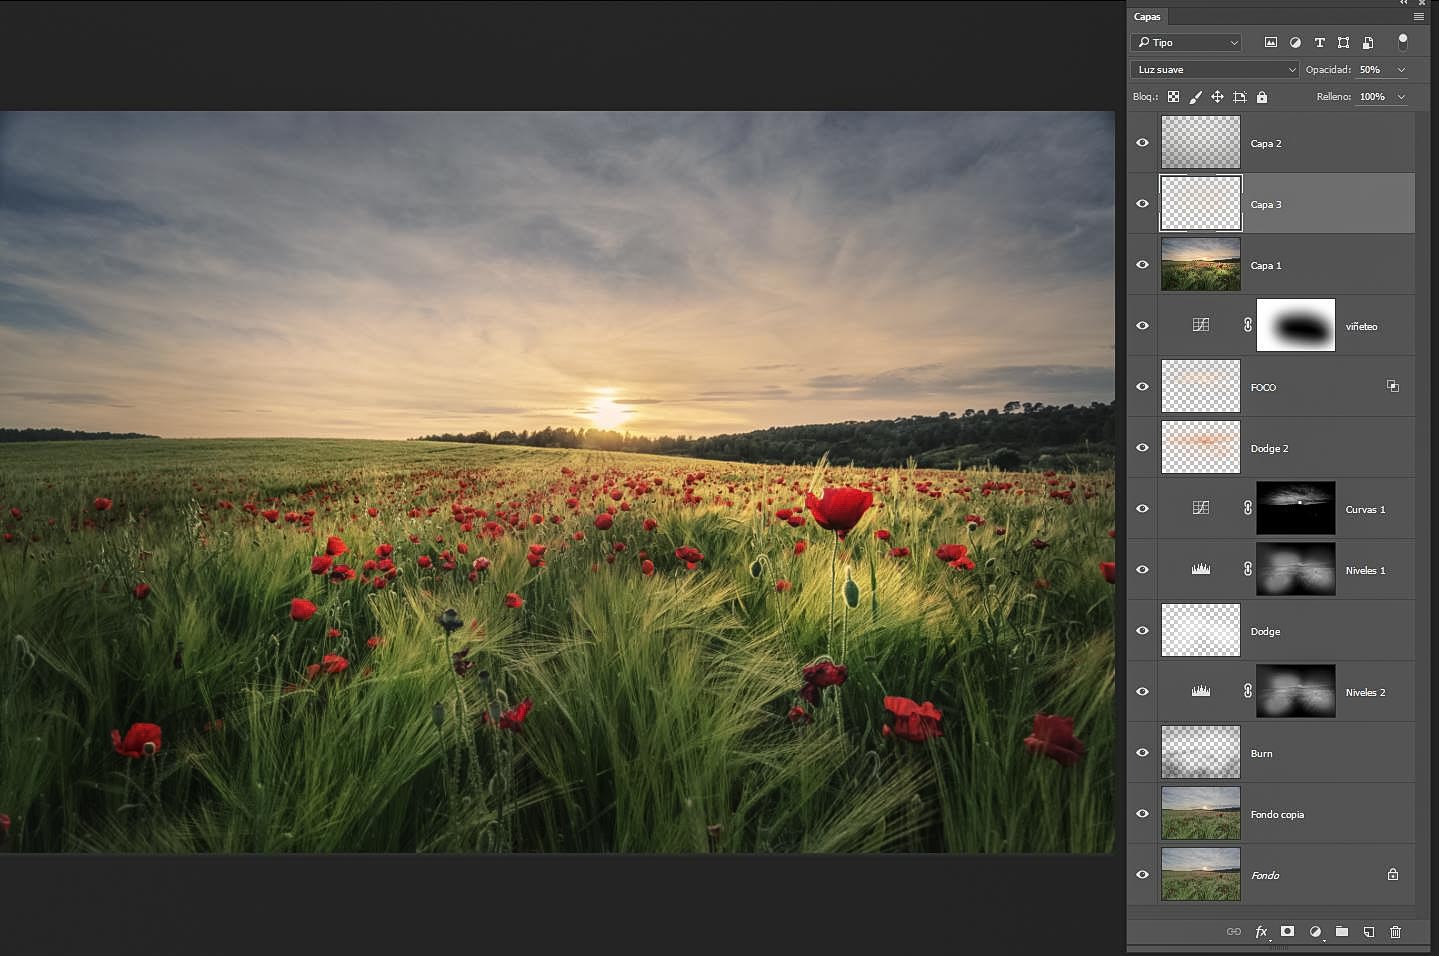The image size is (1439, 956).
Task: Filter layers by text type
Action: (x=1319, y=43)
